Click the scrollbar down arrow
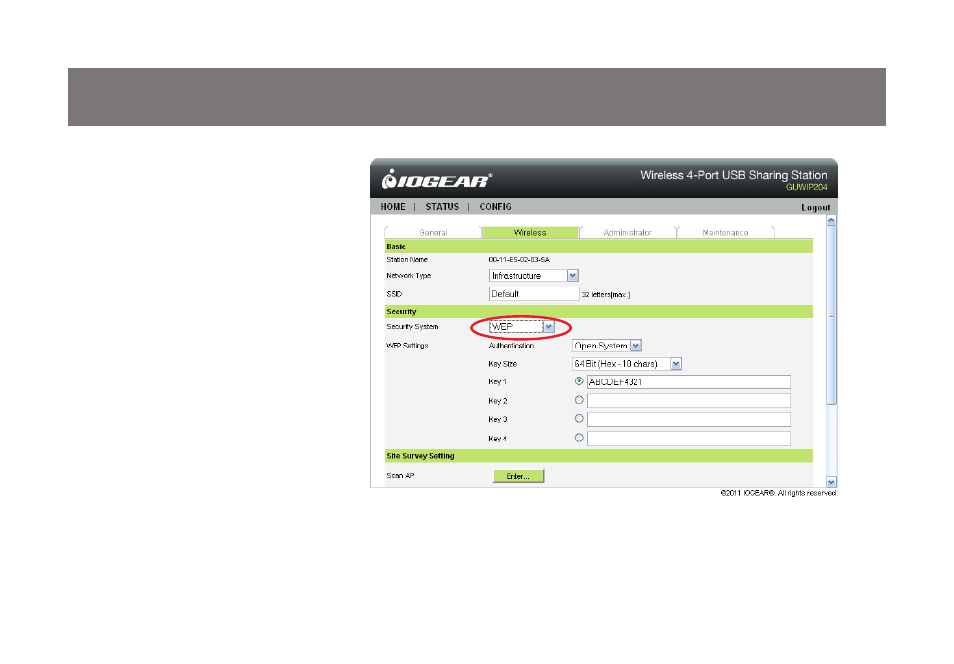The height and width of the screenshot is (664, 954). click(x=832, y=481)
